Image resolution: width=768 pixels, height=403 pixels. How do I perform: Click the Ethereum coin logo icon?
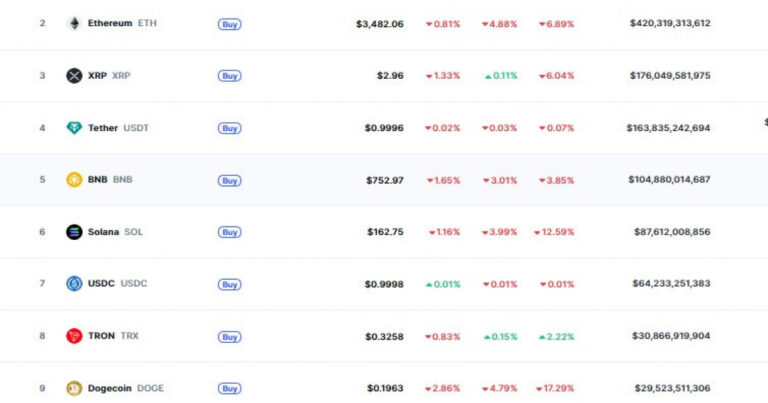tap(74, 24)
